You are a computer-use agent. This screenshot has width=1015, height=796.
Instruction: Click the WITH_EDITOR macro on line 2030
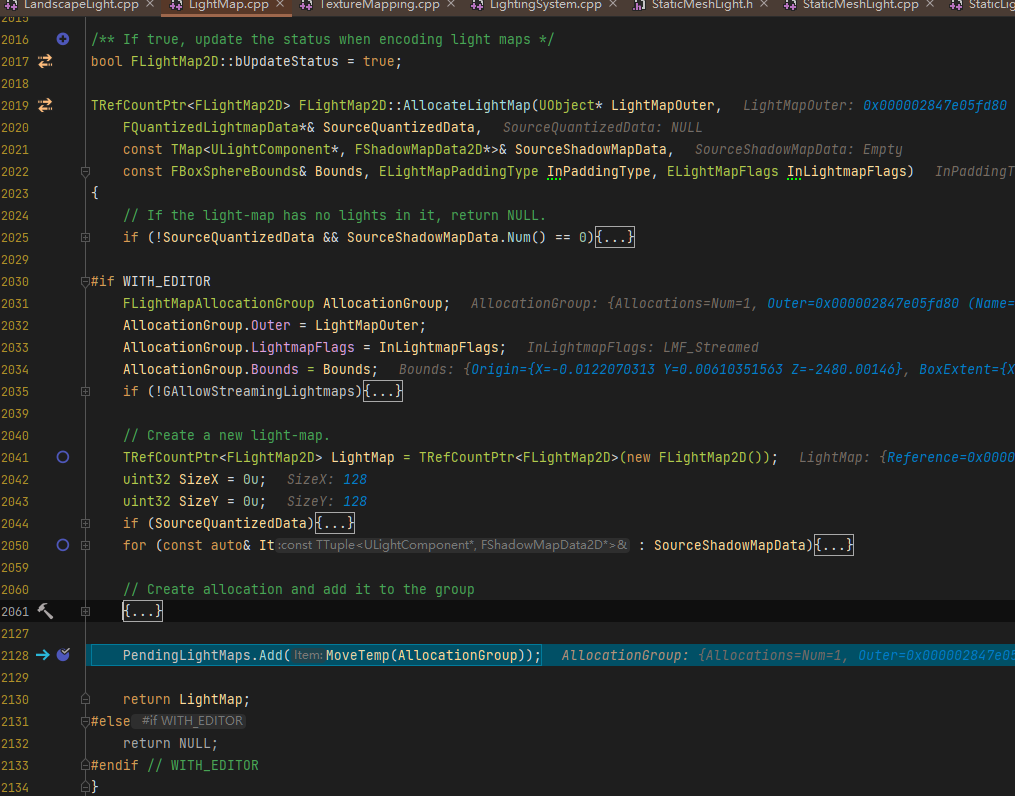[166, 281]
